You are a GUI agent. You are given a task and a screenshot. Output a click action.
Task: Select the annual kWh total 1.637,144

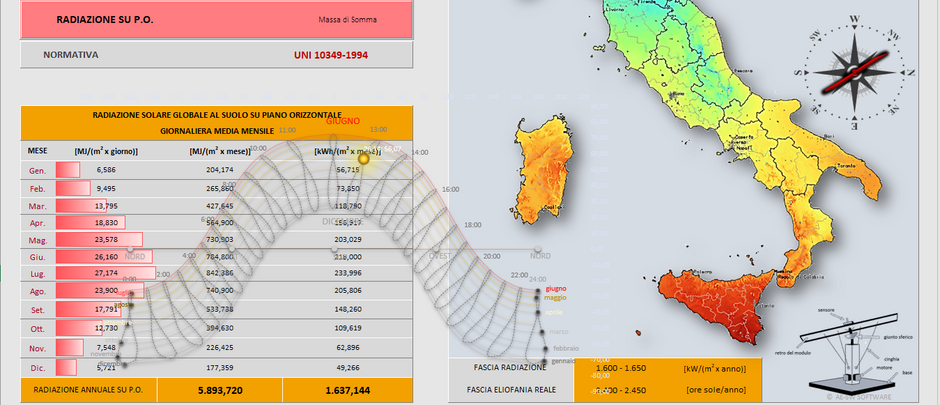[x=347, y=390]
